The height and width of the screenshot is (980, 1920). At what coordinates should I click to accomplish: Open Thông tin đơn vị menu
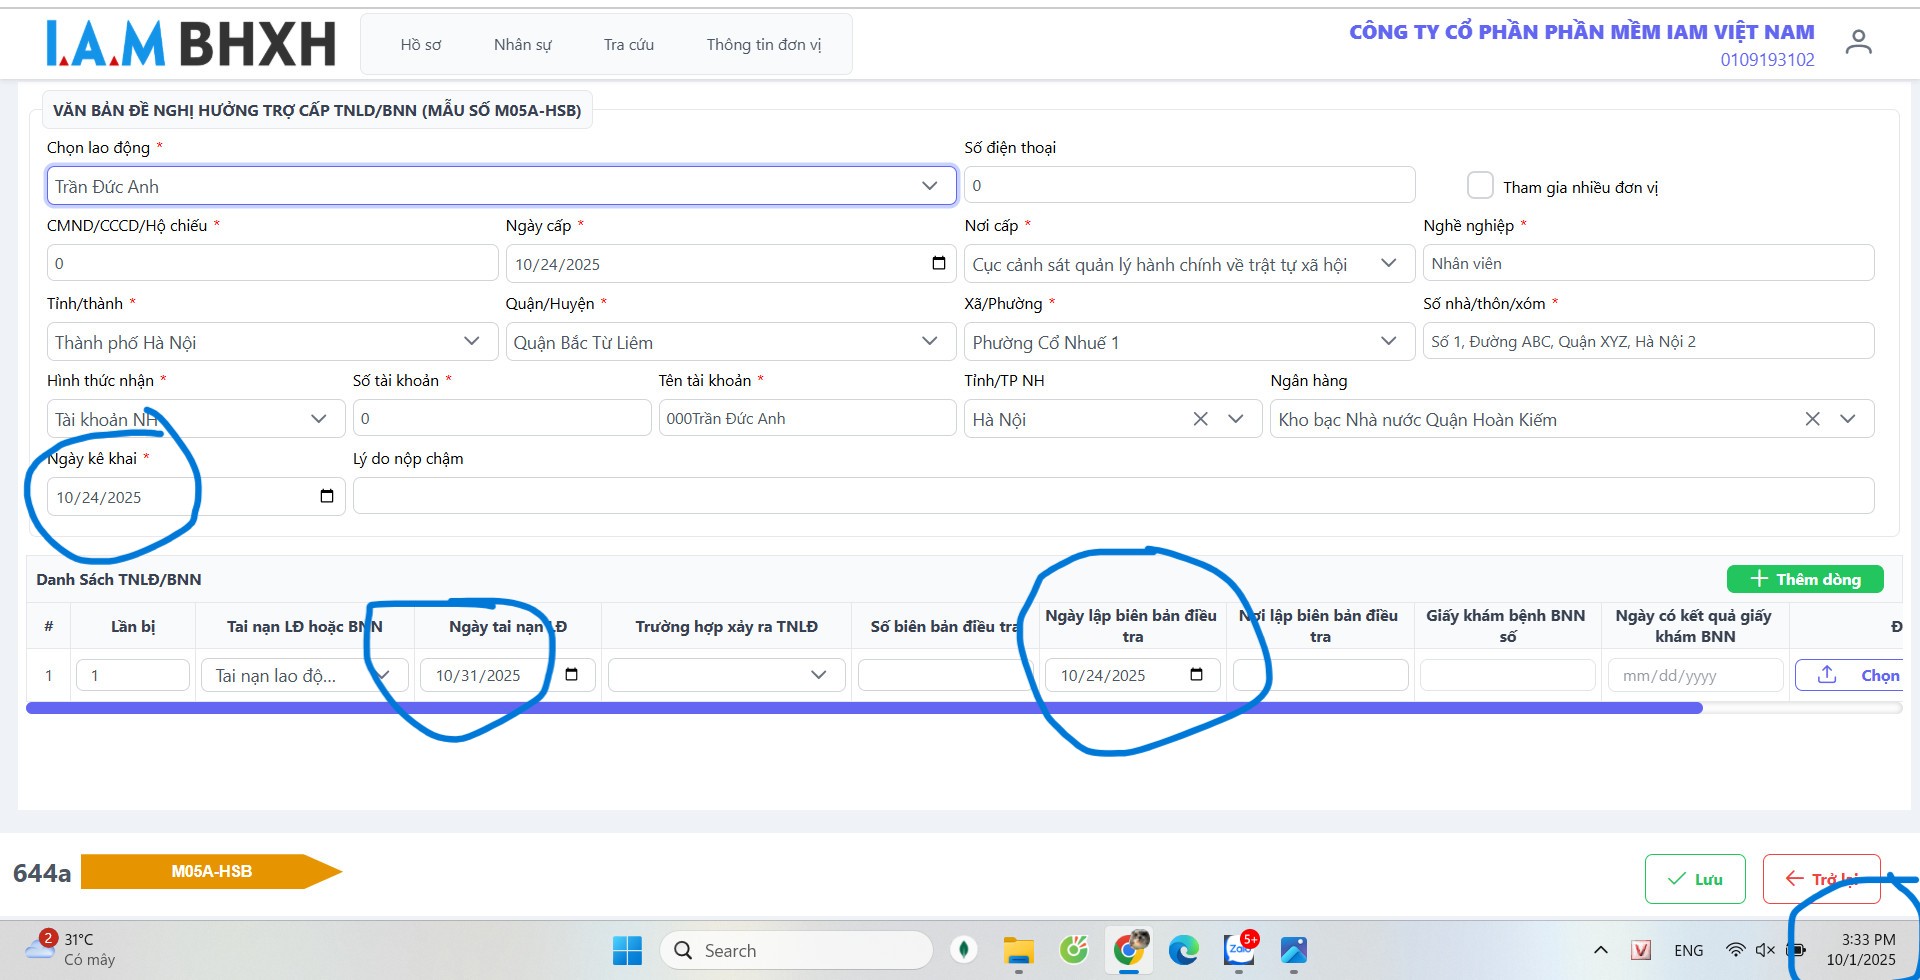(x=764, y=44)
